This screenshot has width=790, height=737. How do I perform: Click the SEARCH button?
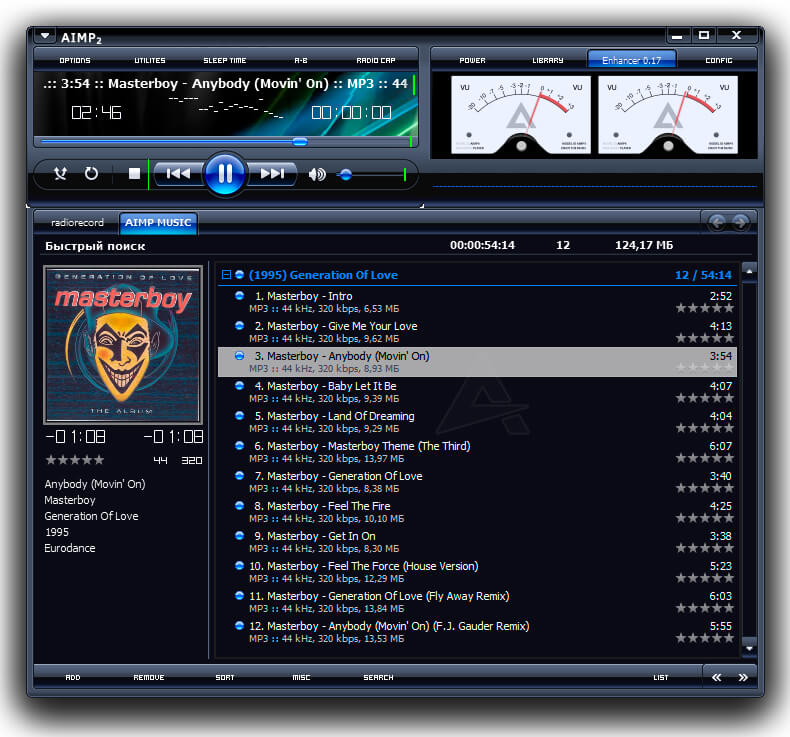(378, 678)
